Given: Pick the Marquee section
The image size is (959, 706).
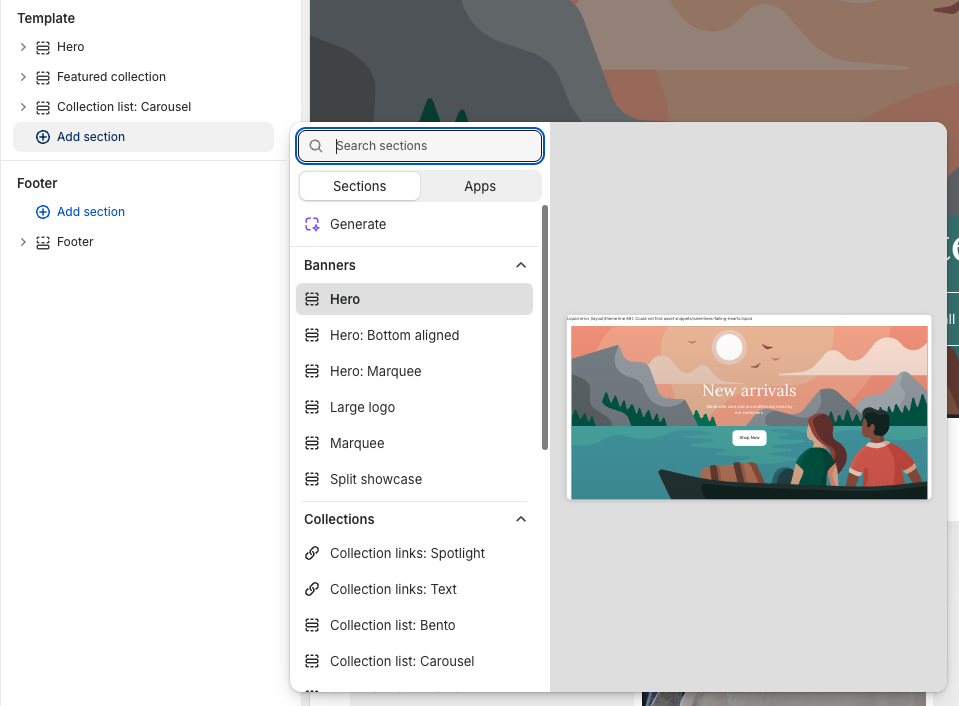Looking at the screenshot, I should (x=414, y=444).
